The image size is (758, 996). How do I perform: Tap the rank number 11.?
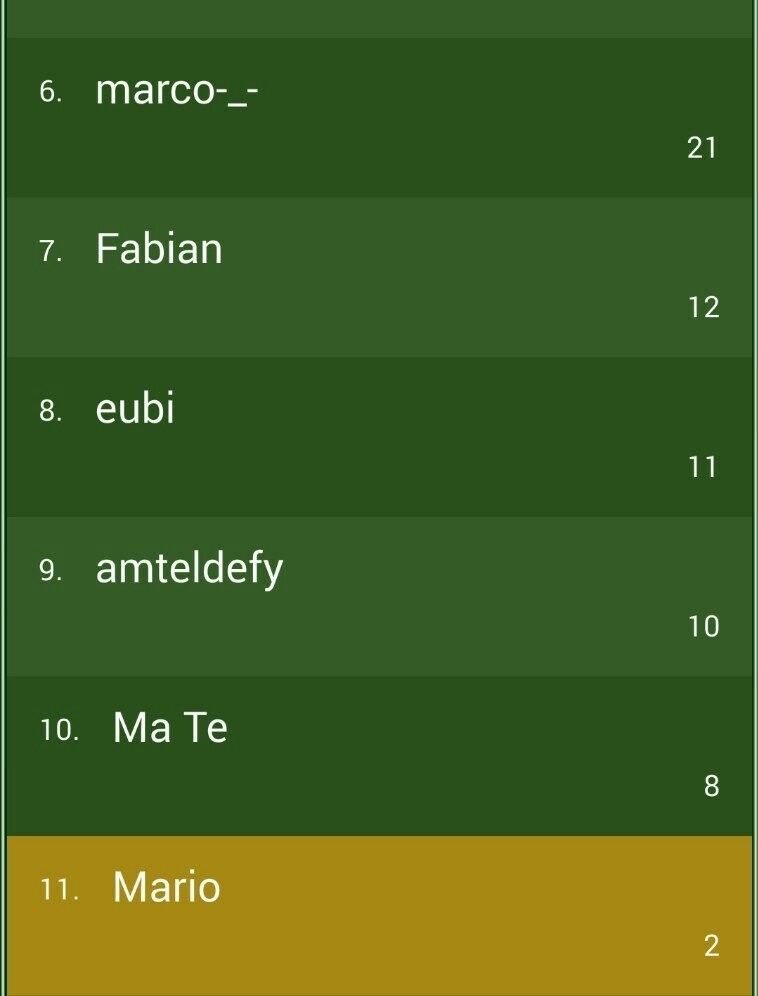point(60,890)
